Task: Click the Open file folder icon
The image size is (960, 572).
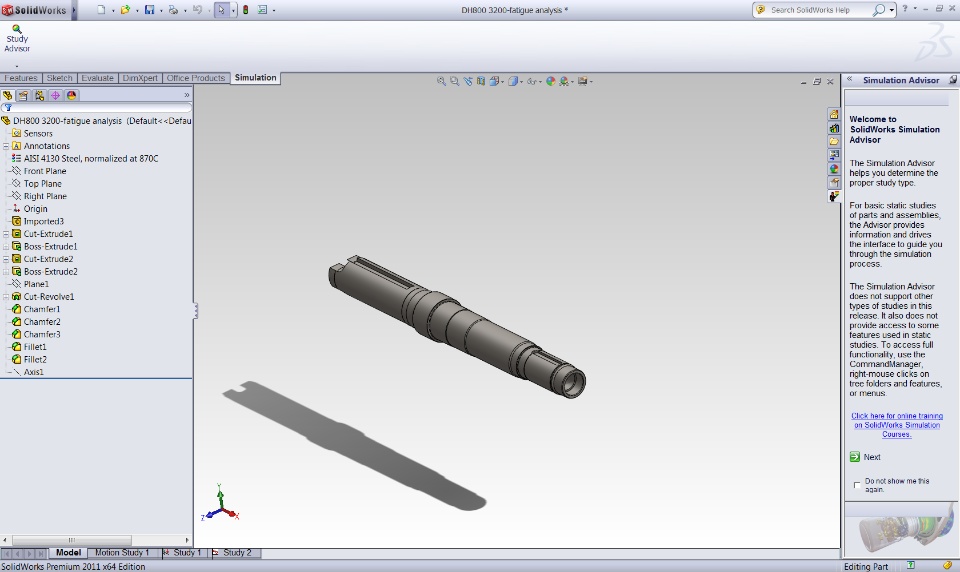Action: pyautogui.click(x=125, y=10)
